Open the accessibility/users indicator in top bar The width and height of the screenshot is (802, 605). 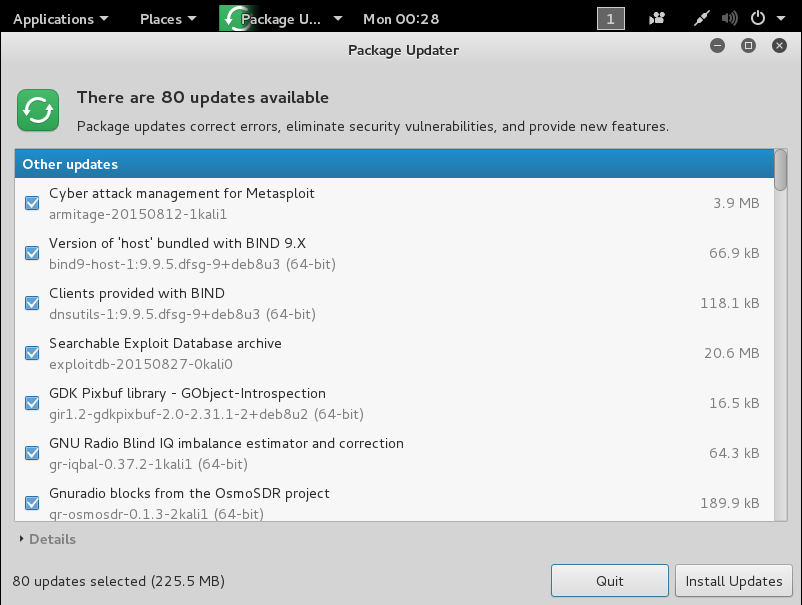click(x=657, y=19)
